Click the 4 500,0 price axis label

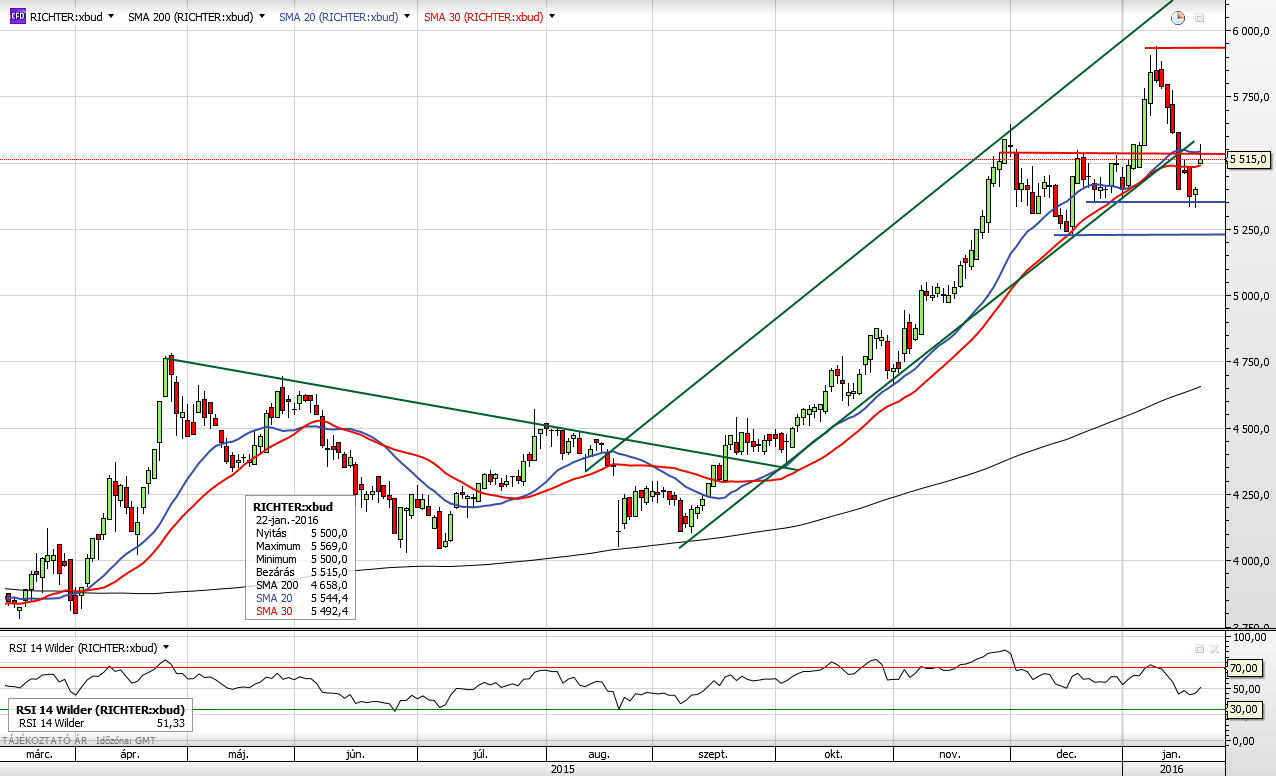click(x=1249, y=429)
